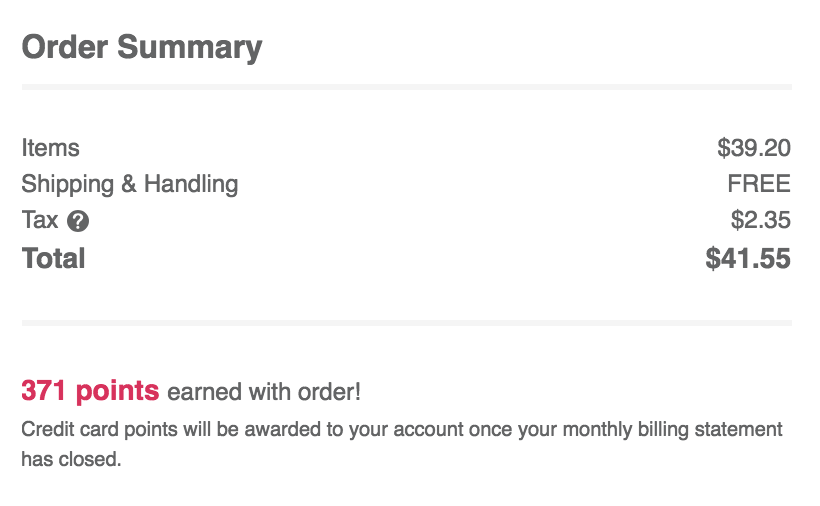Viewport: 820px width, 506px height.
Task: Click the FREE shipping value
Action: [x=759, y=184]
